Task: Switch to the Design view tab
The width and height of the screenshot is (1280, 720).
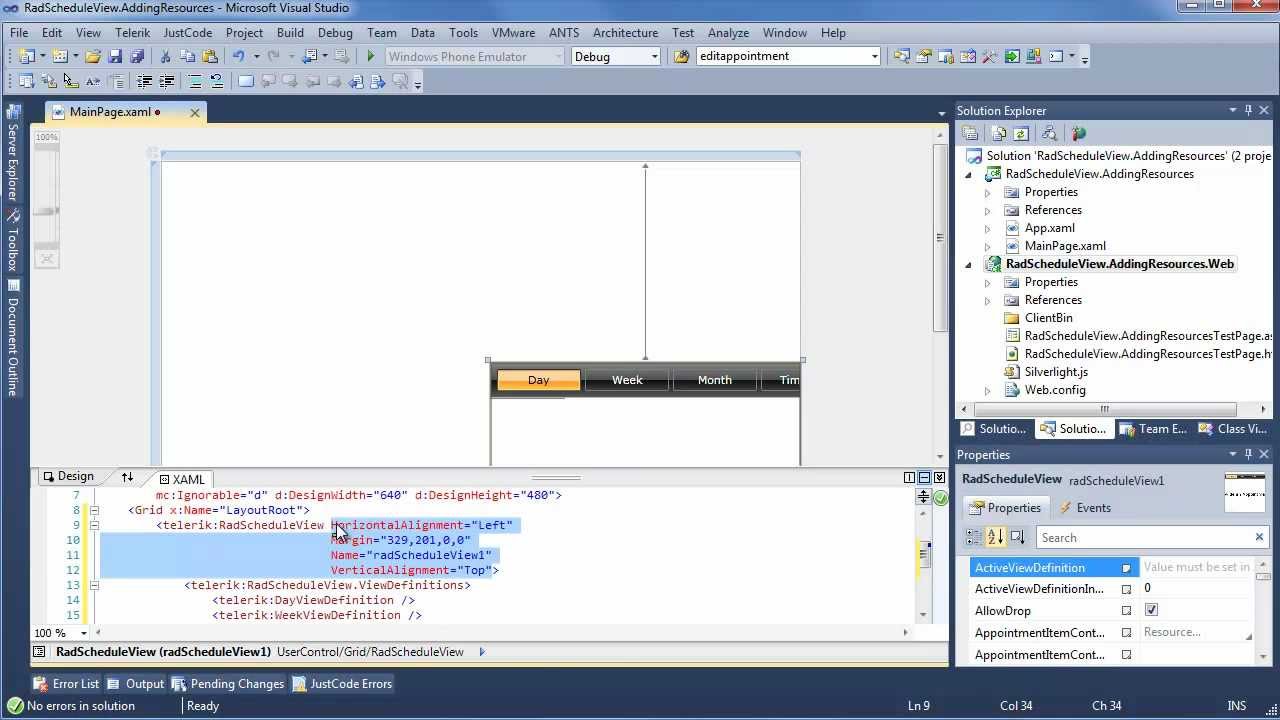Action: 67,477
